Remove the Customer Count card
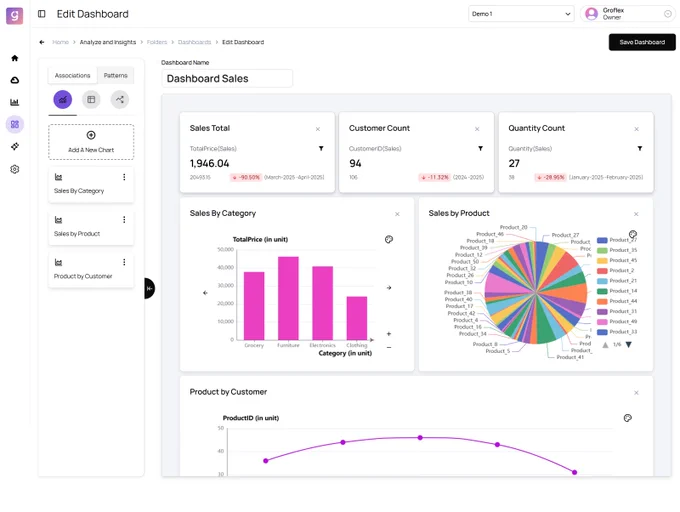Viewport: 680px width, 512px height. pos(477,129)
